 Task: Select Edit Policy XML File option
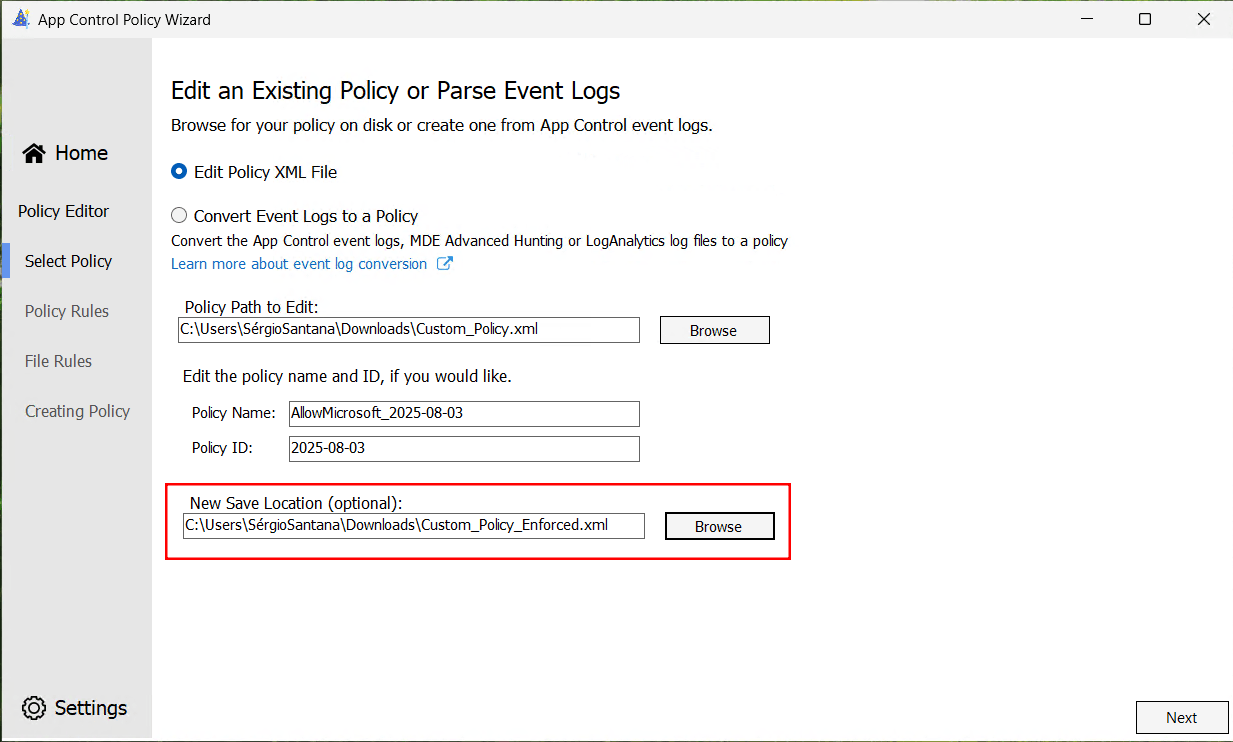[x=254, y=172]
